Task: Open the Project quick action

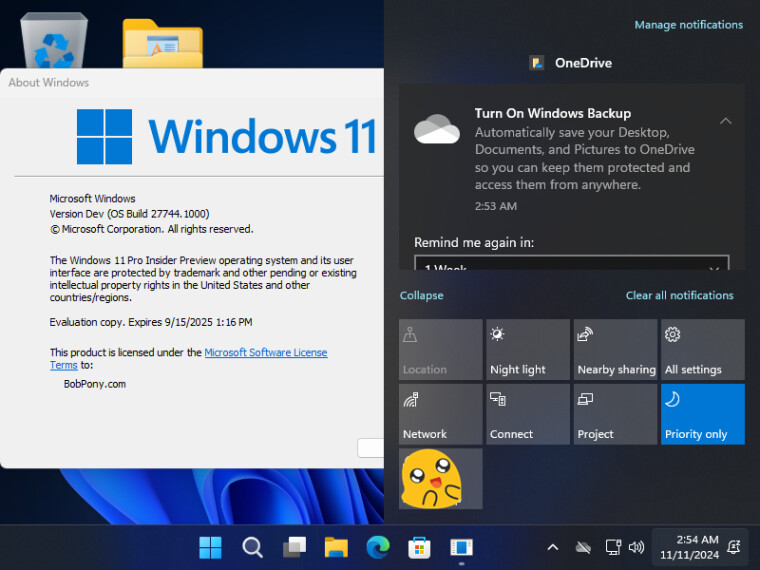Action: (x=616, y=414)
